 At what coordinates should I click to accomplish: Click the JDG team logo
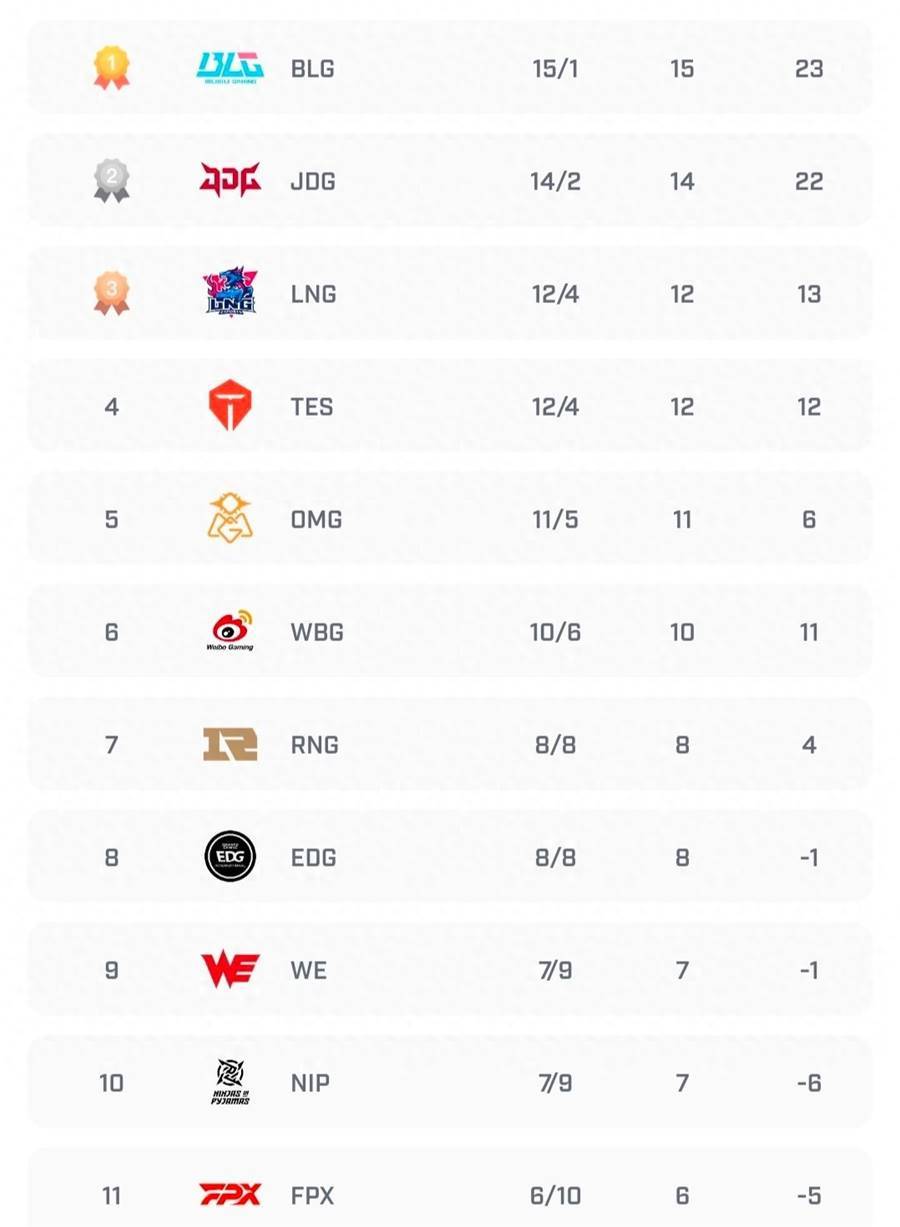tap(230, 180)
